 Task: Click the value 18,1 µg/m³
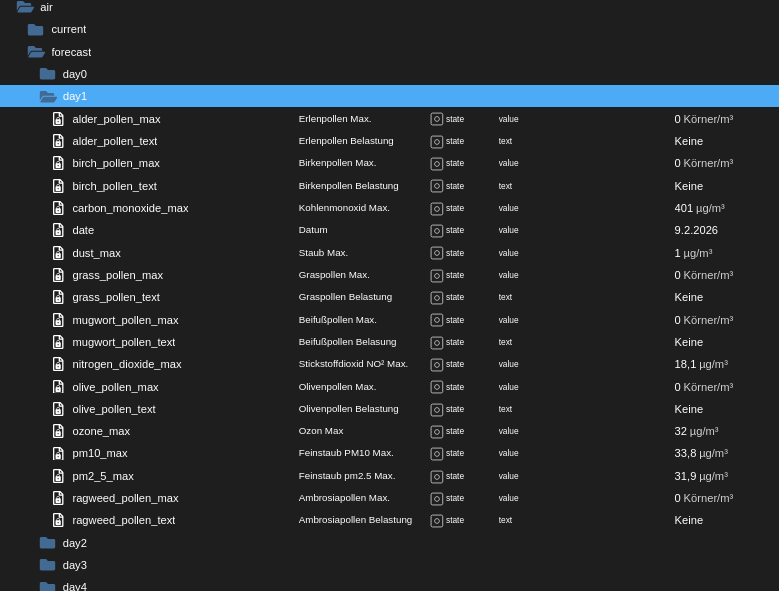(701, 365)
